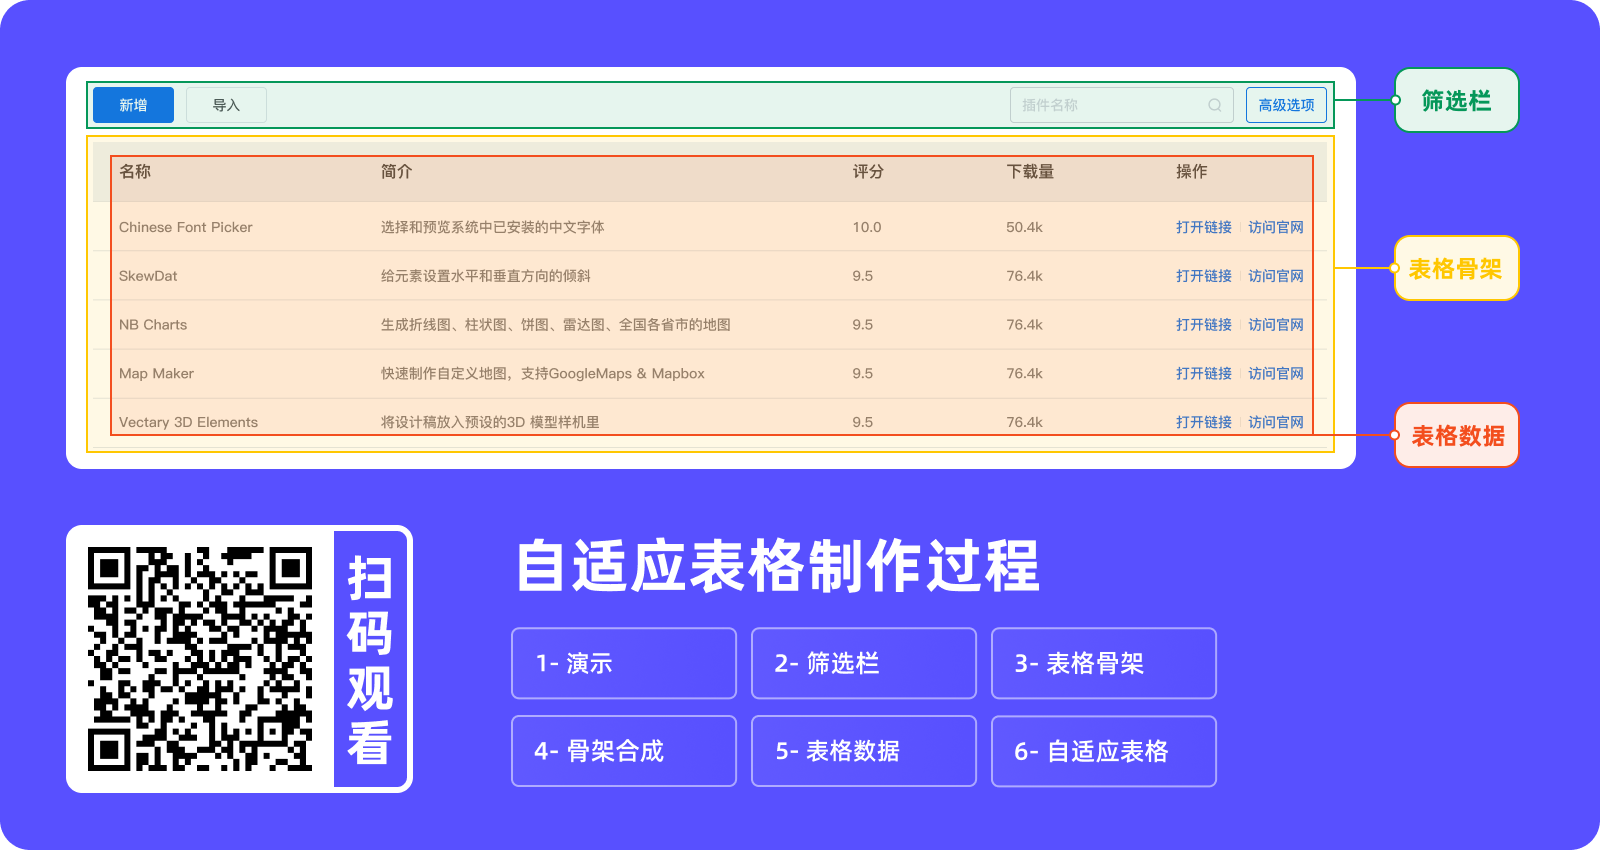Click the QR code image
The height and width of the screenshot is (850, 1600).
click(200, 659)
